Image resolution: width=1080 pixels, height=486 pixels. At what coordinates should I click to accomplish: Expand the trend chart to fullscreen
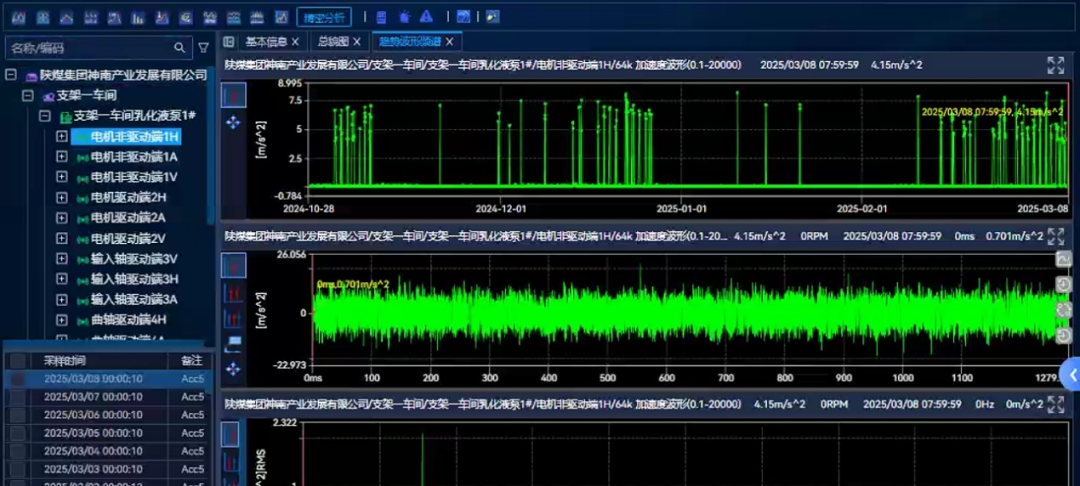[x=1055, y=65]
